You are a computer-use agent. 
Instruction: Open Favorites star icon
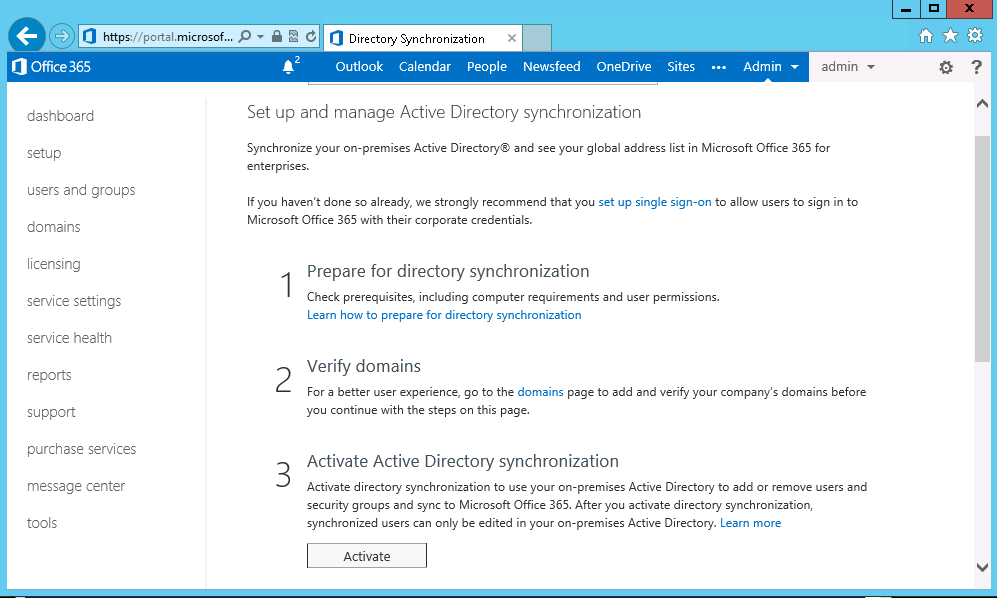coord(950,36)
